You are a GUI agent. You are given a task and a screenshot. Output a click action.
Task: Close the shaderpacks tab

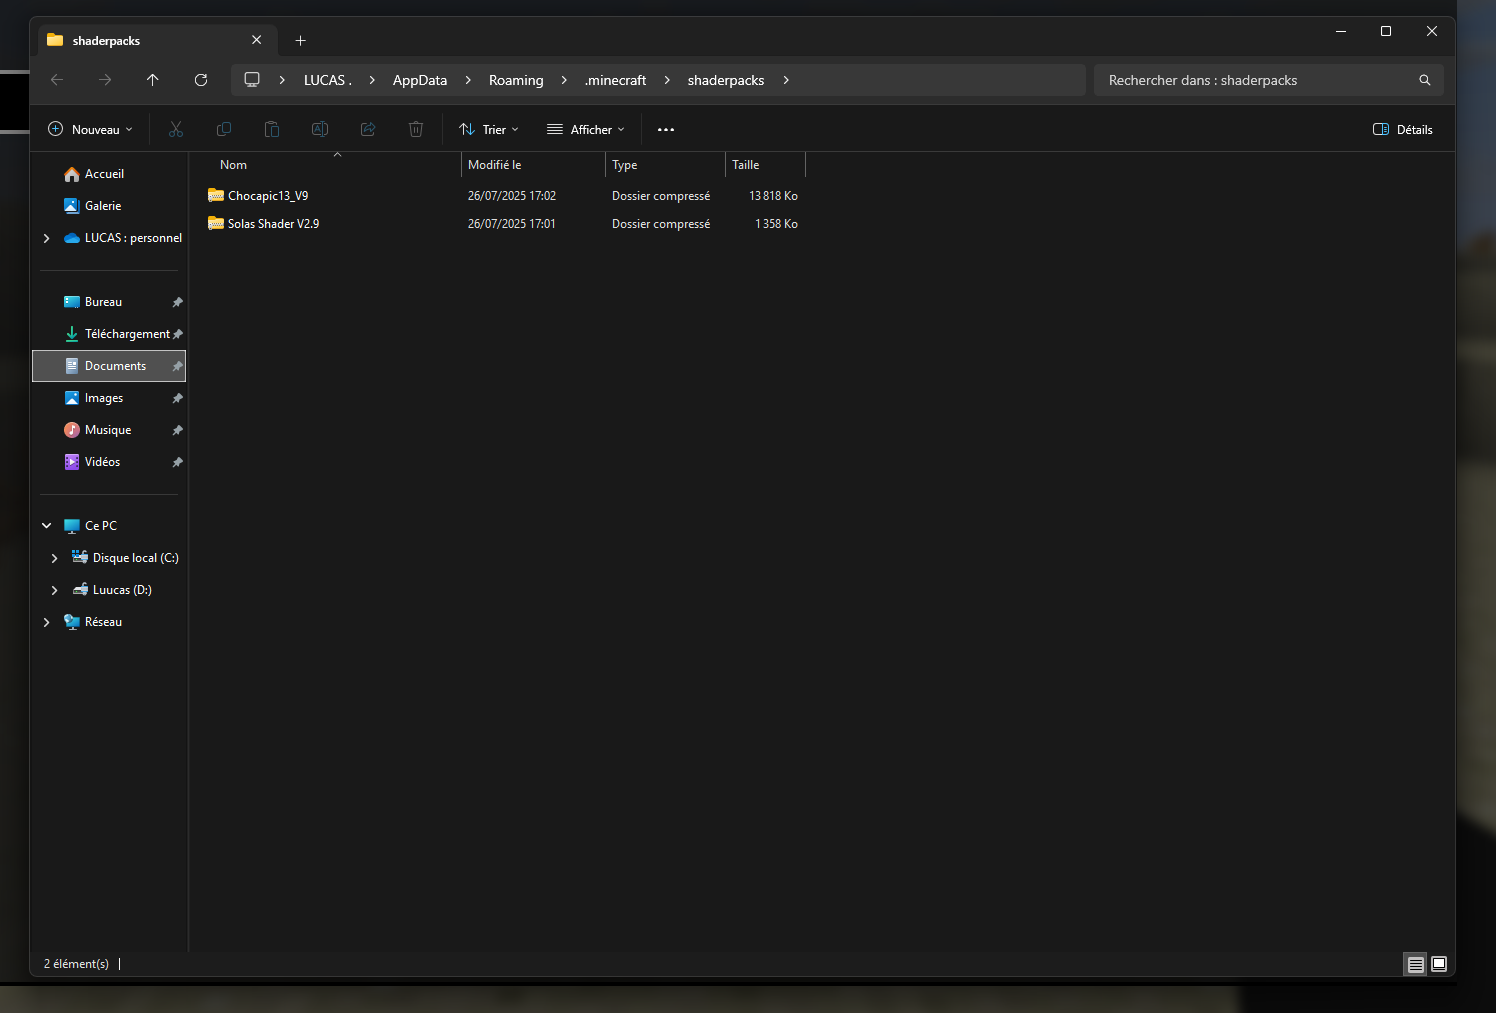pyautogui.click(x=257, y=40)
